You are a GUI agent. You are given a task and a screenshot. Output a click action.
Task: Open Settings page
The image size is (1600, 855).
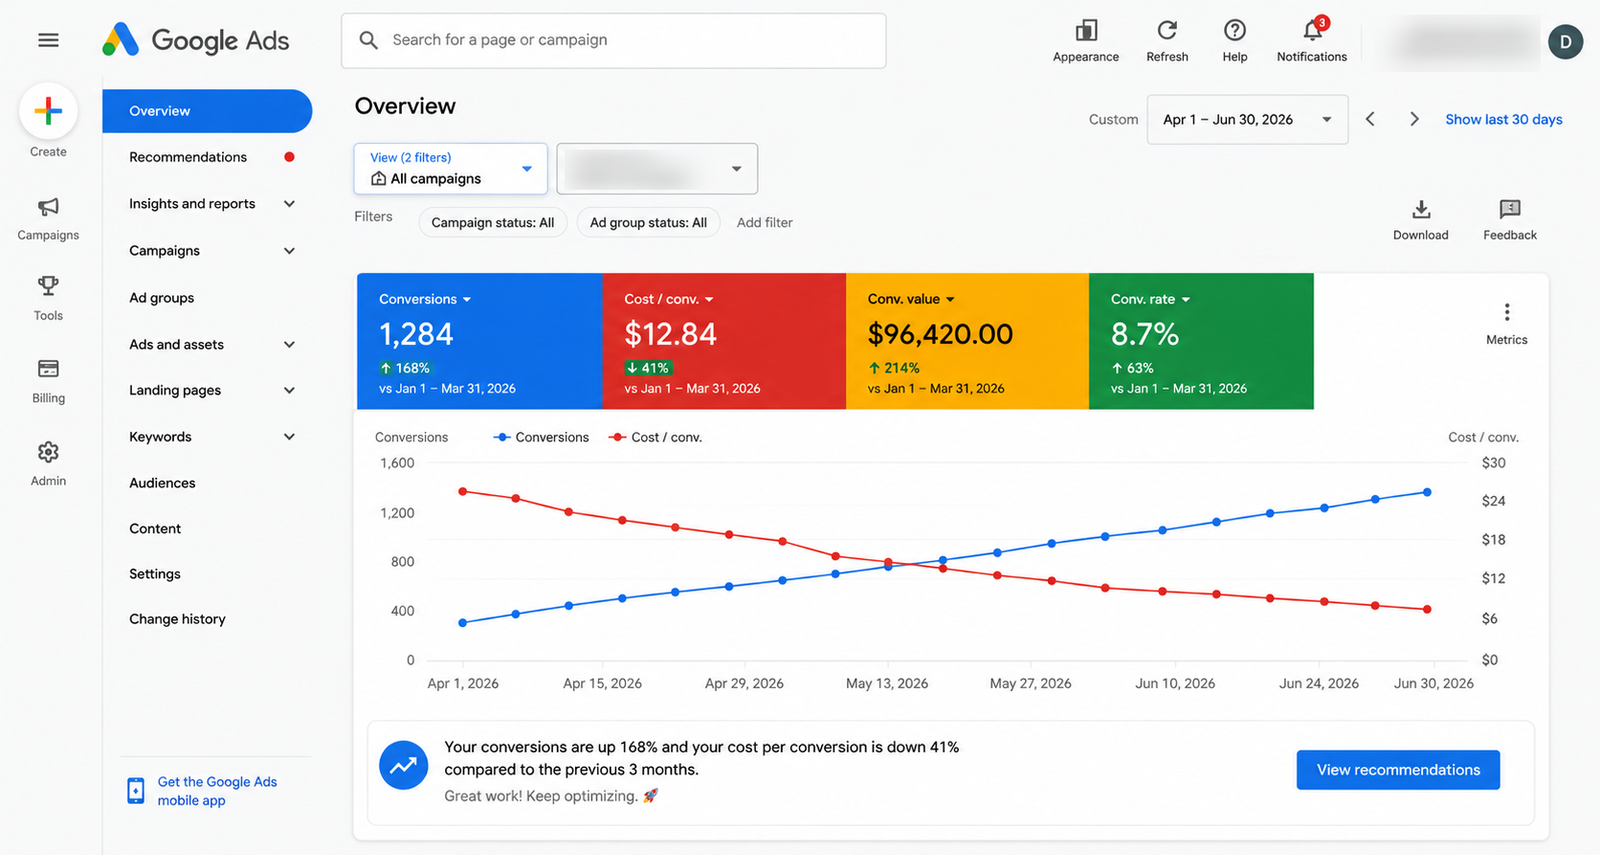pos(155,574)
